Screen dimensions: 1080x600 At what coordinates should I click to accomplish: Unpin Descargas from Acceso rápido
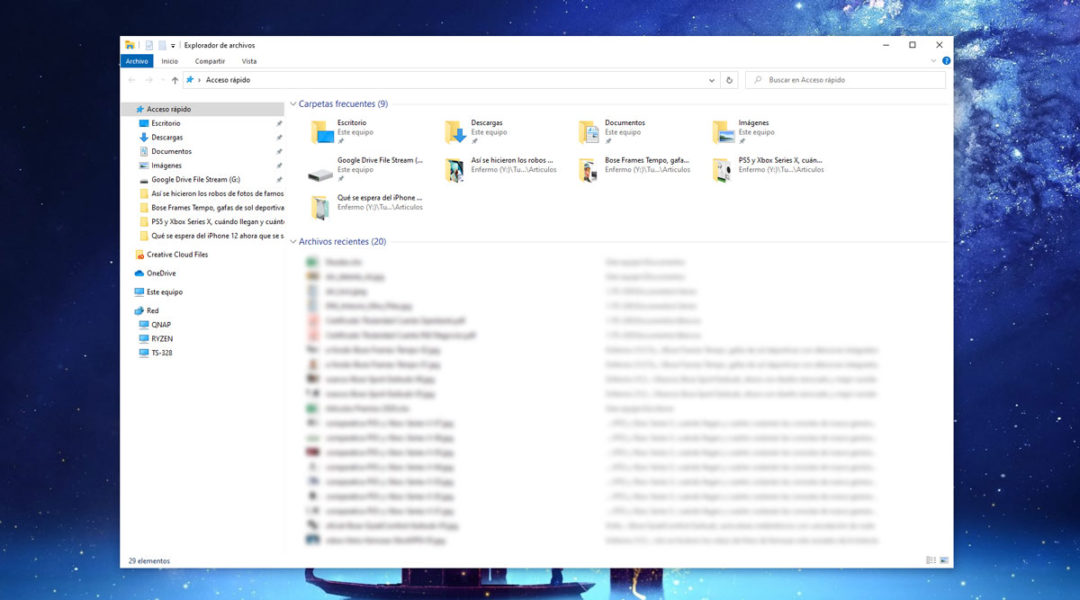click(277, 137)
